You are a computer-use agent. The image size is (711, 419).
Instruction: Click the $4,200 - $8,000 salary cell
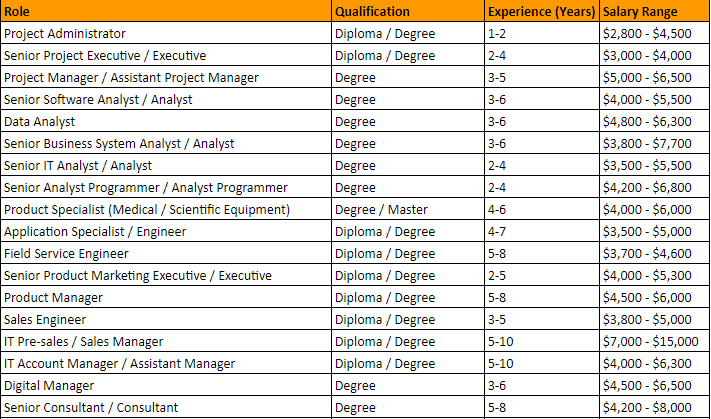[654, 407]
